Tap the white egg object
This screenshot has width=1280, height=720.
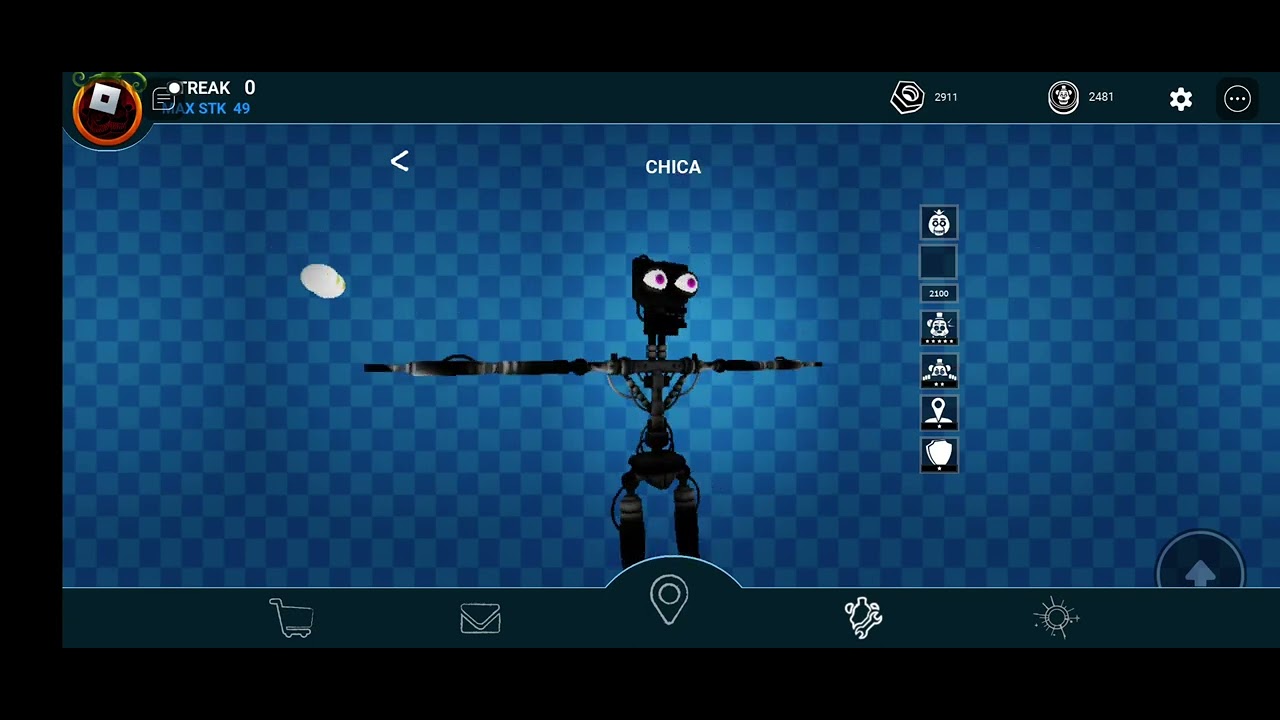[x=323, y=281]
